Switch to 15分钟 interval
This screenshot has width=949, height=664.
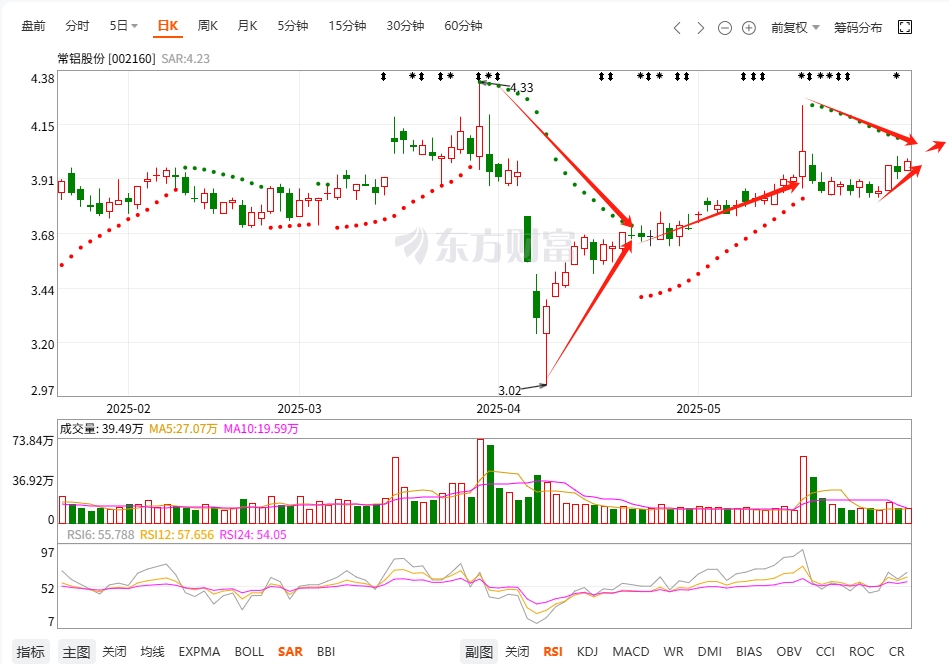[x=347, y=25]
